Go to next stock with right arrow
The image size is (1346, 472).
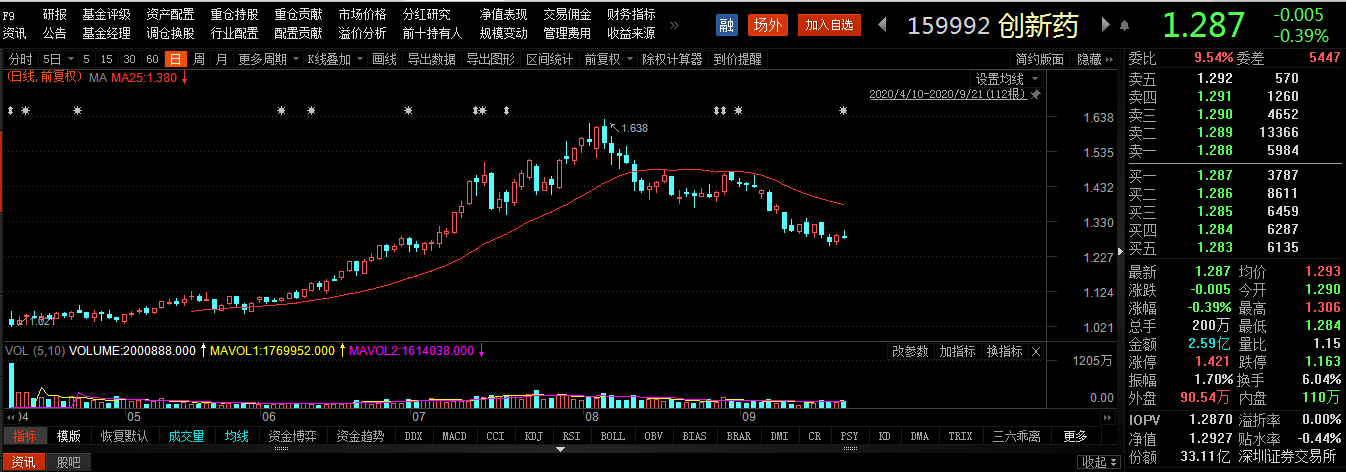click(1105, 24)
